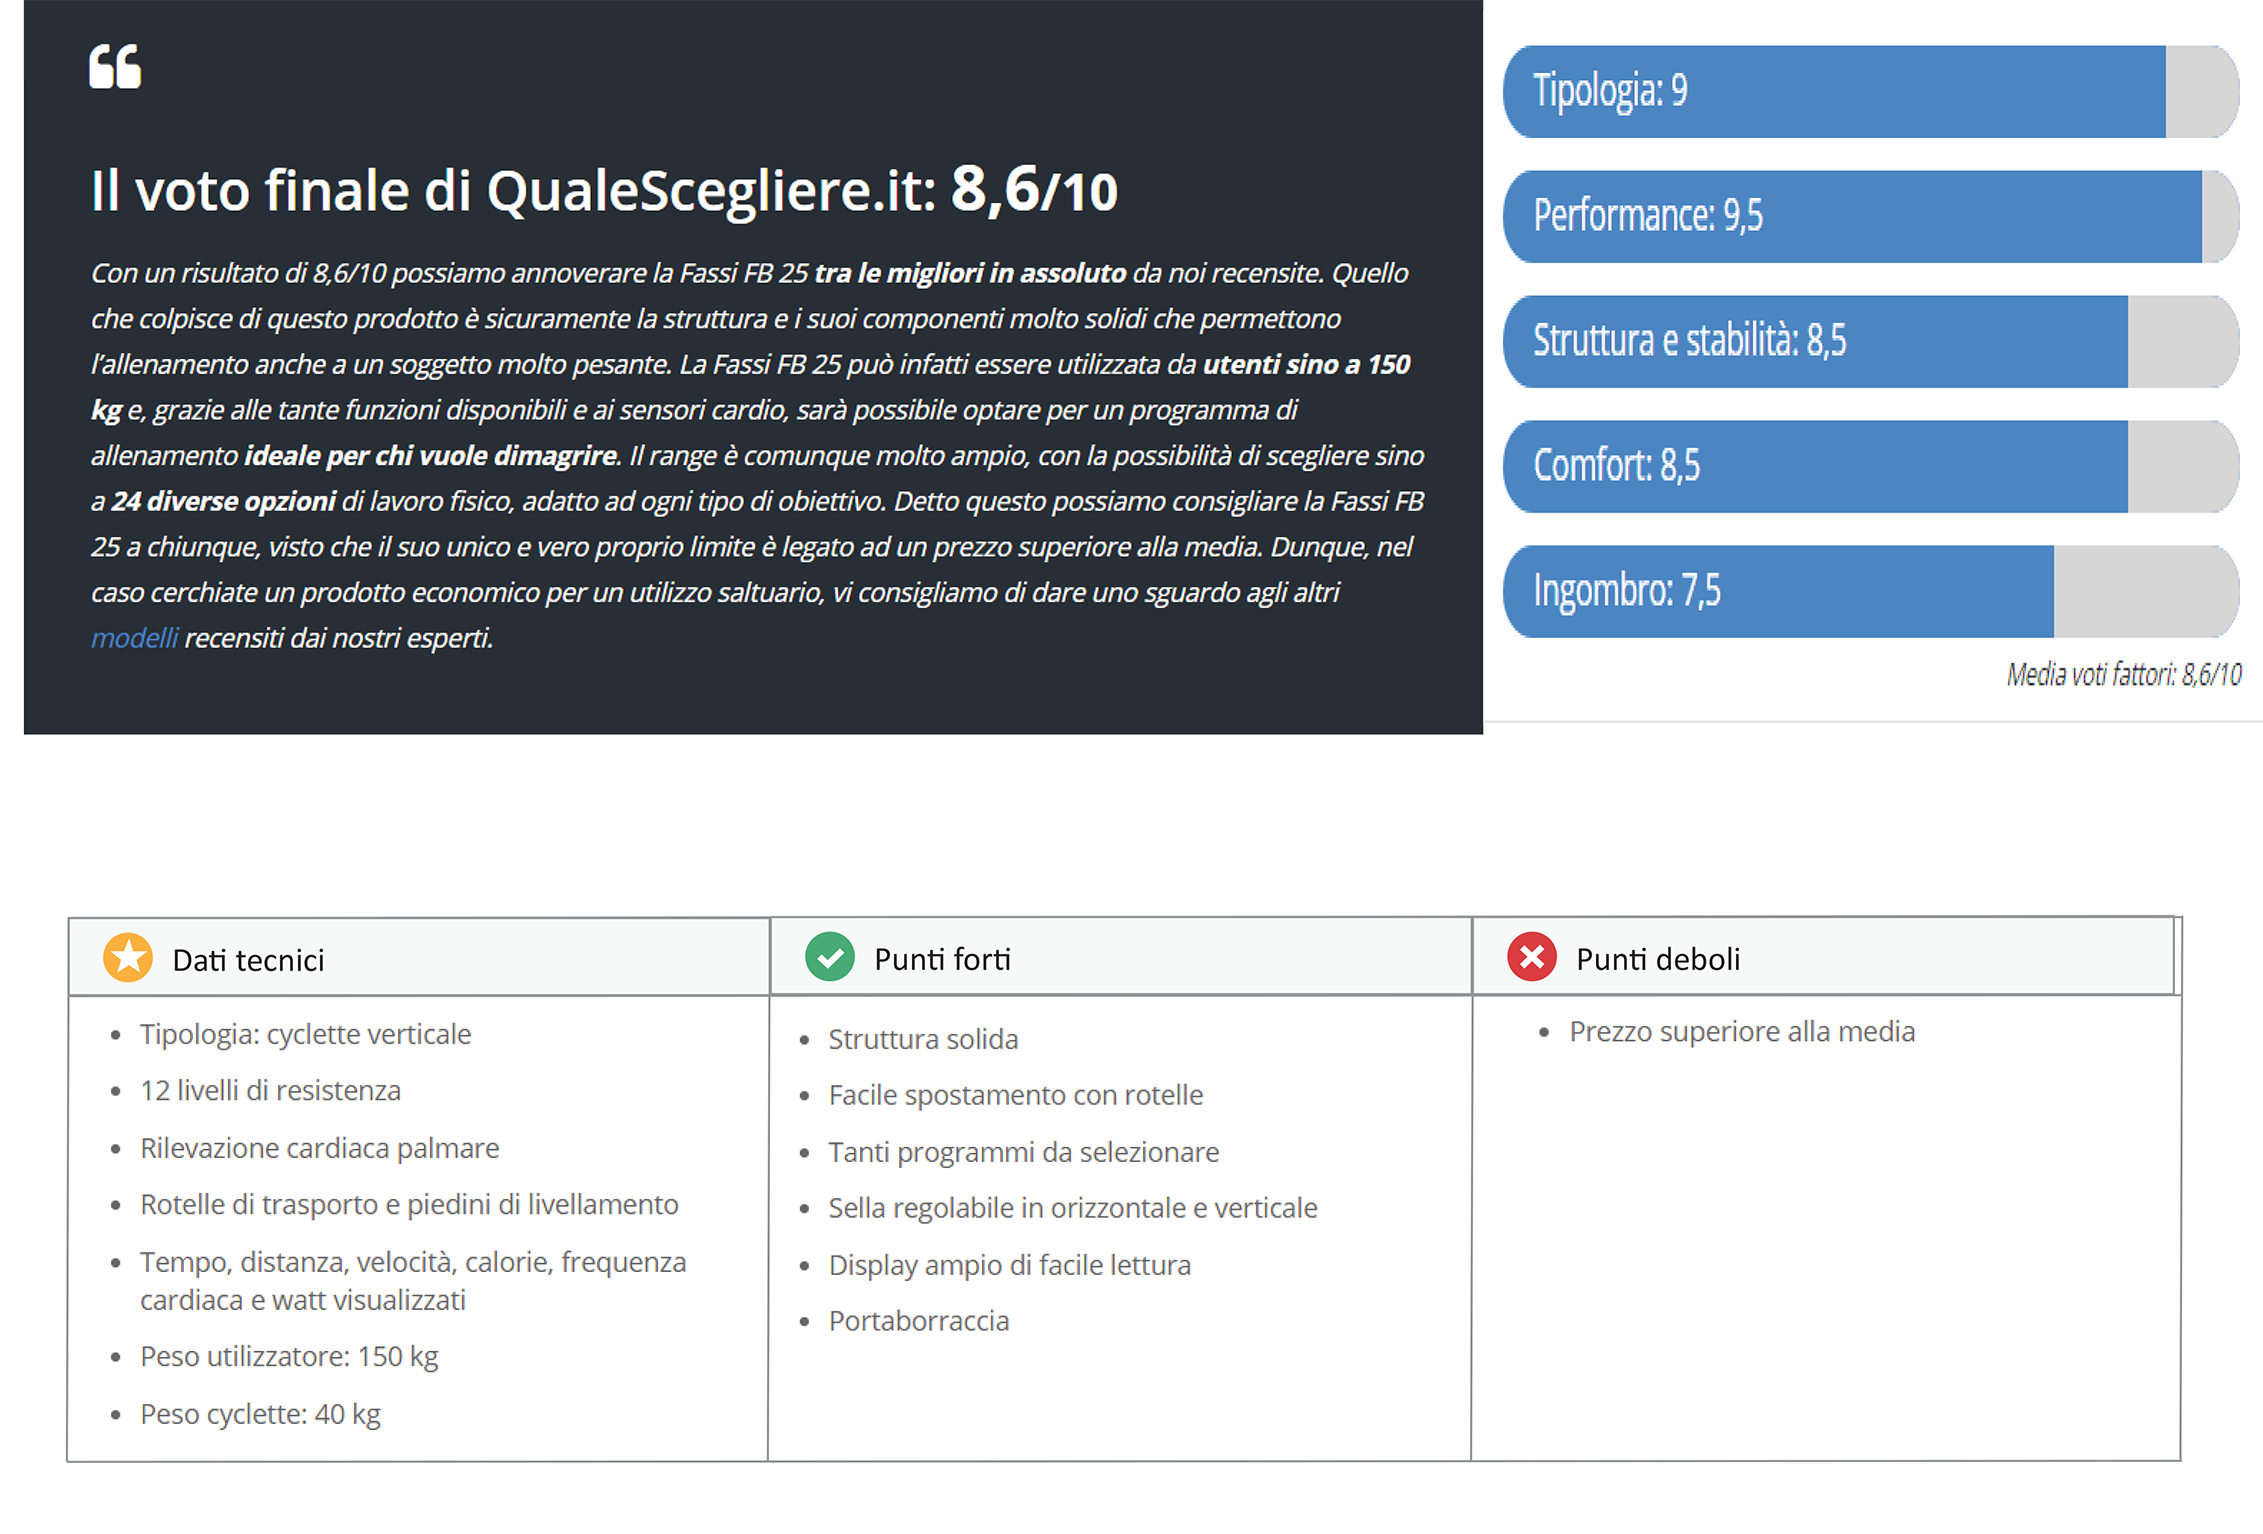Click the 'Il voto finale' heading
2263x1534 pixels.
(x=604, y=190)
